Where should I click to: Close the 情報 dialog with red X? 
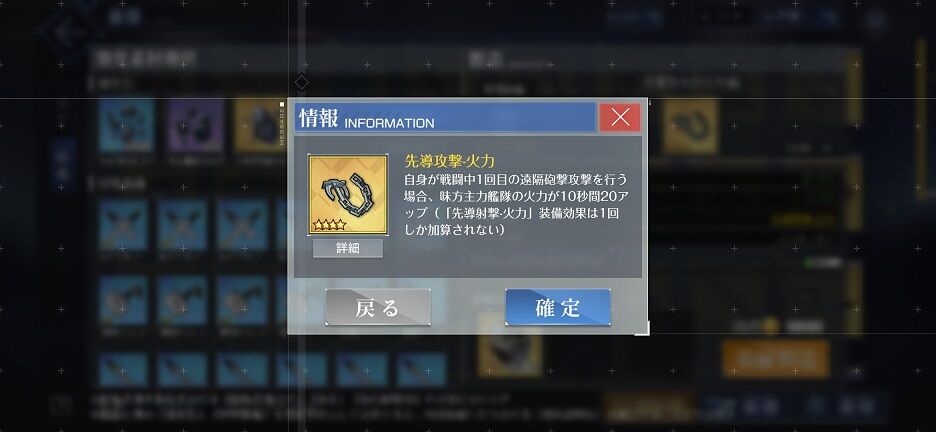[x=620, y=118]
